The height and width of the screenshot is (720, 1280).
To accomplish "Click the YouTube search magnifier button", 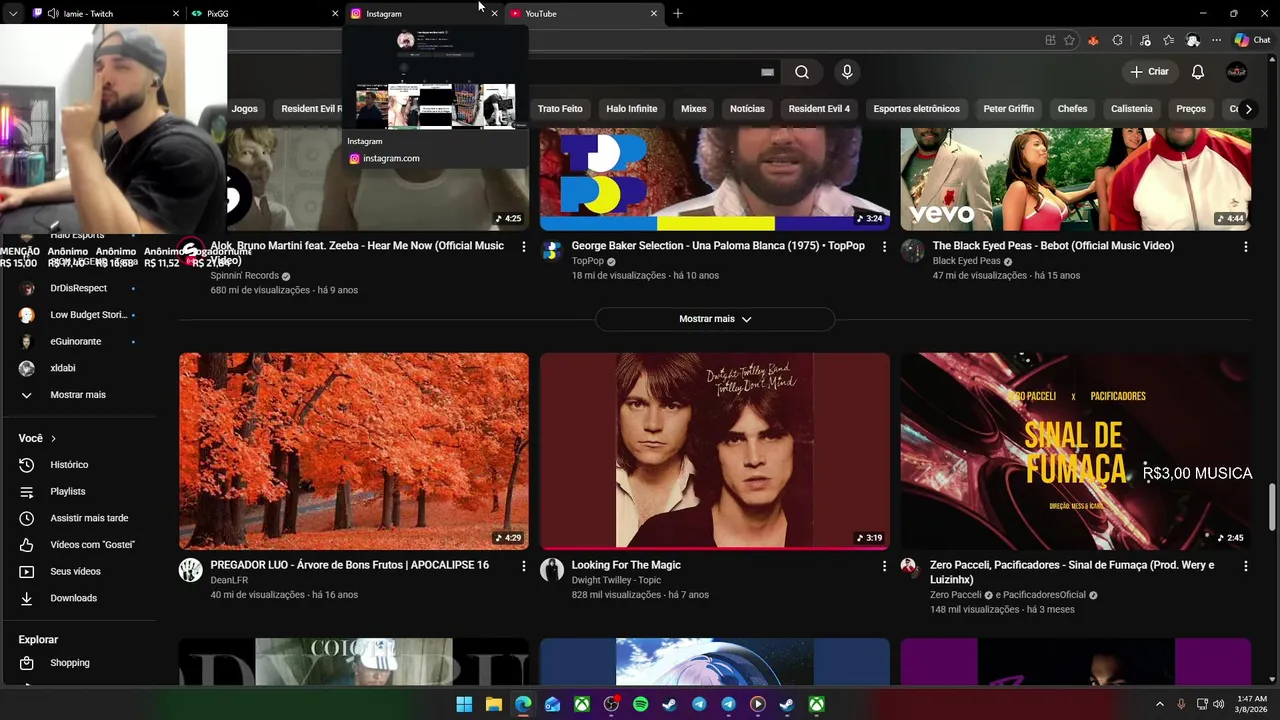I will coord(802,72).
